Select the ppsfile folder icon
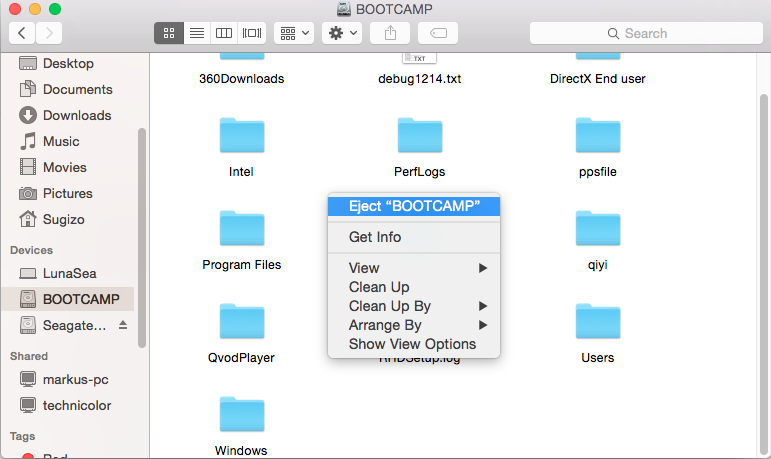Image resolution: width=771 pixels, height=459 pixels. pos(597,135)
